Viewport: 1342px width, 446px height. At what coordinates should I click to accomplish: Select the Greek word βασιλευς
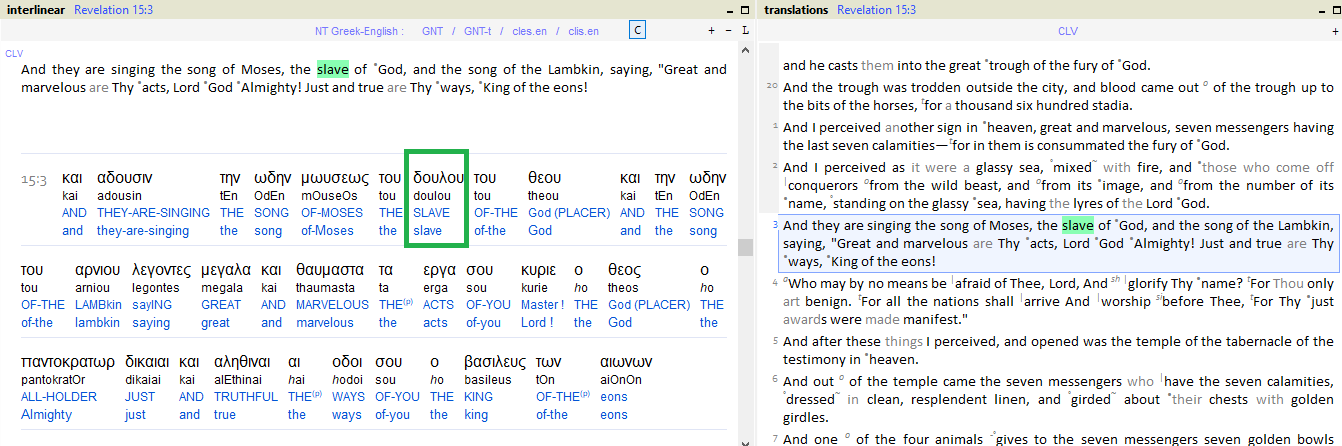[495, 362]
